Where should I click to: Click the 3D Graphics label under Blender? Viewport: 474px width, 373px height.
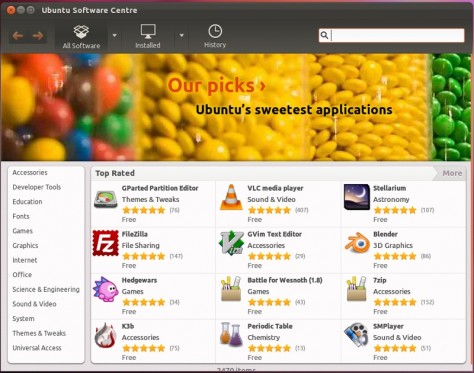393,246
